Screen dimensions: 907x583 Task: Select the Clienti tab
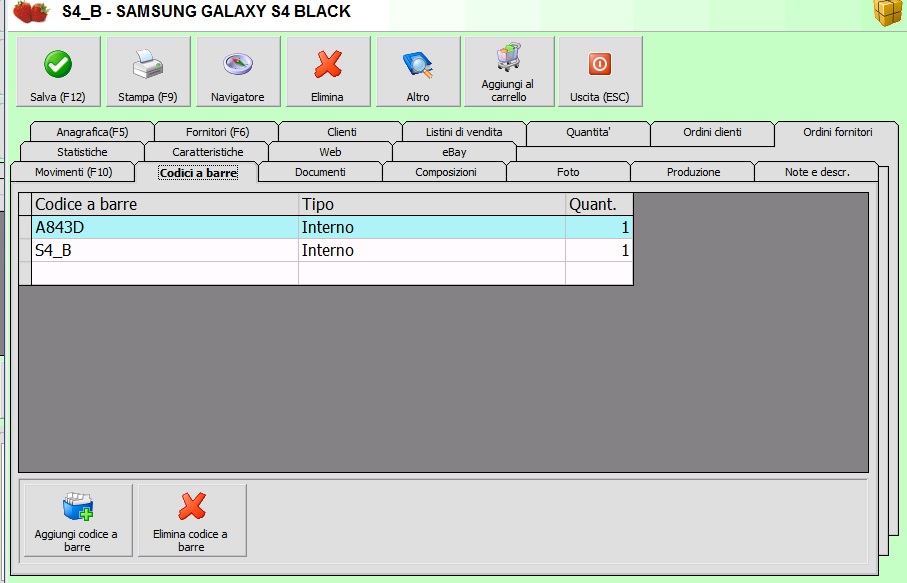click(341, 132)
